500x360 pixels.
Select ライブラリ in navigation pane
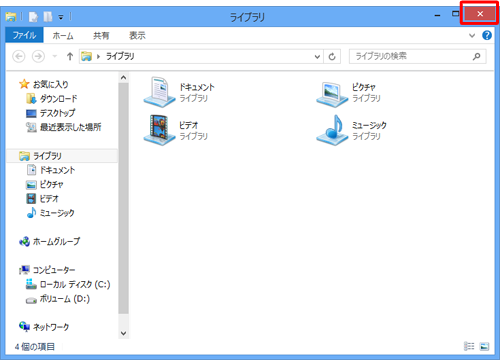[x=62, y=156]
